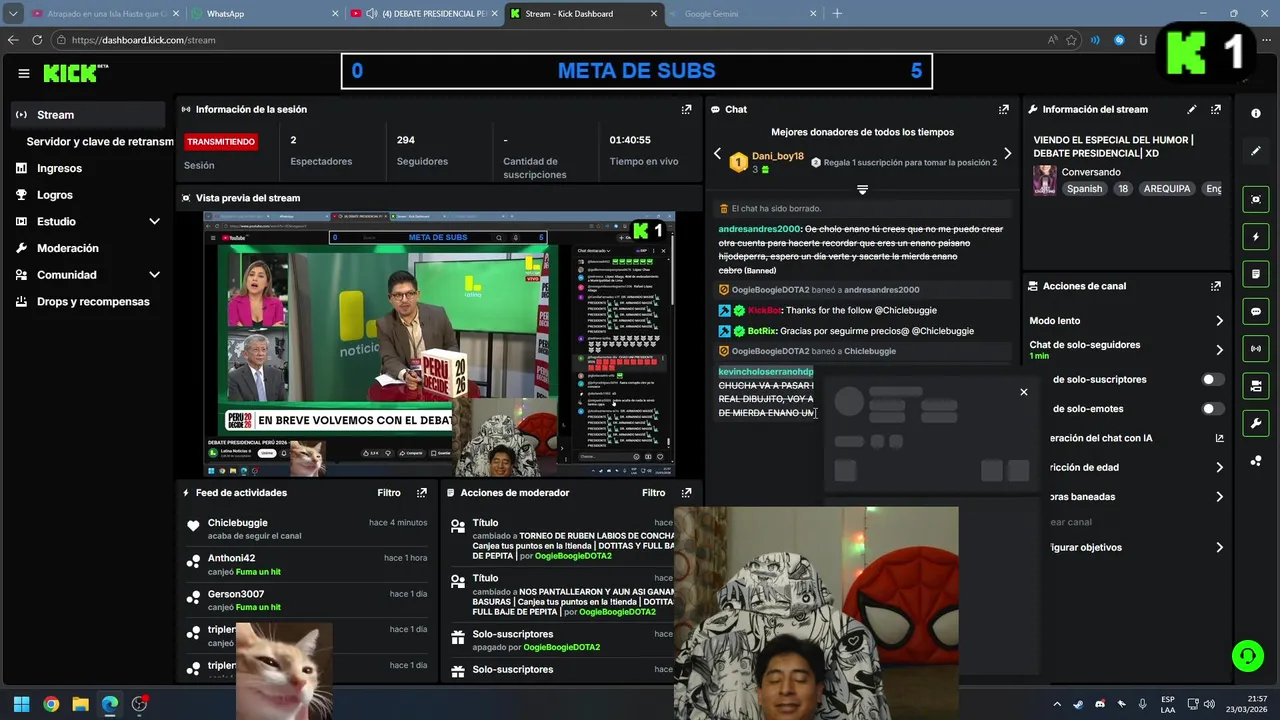
Task: Show next top donor with right arrow
Action: (1007, 154)
